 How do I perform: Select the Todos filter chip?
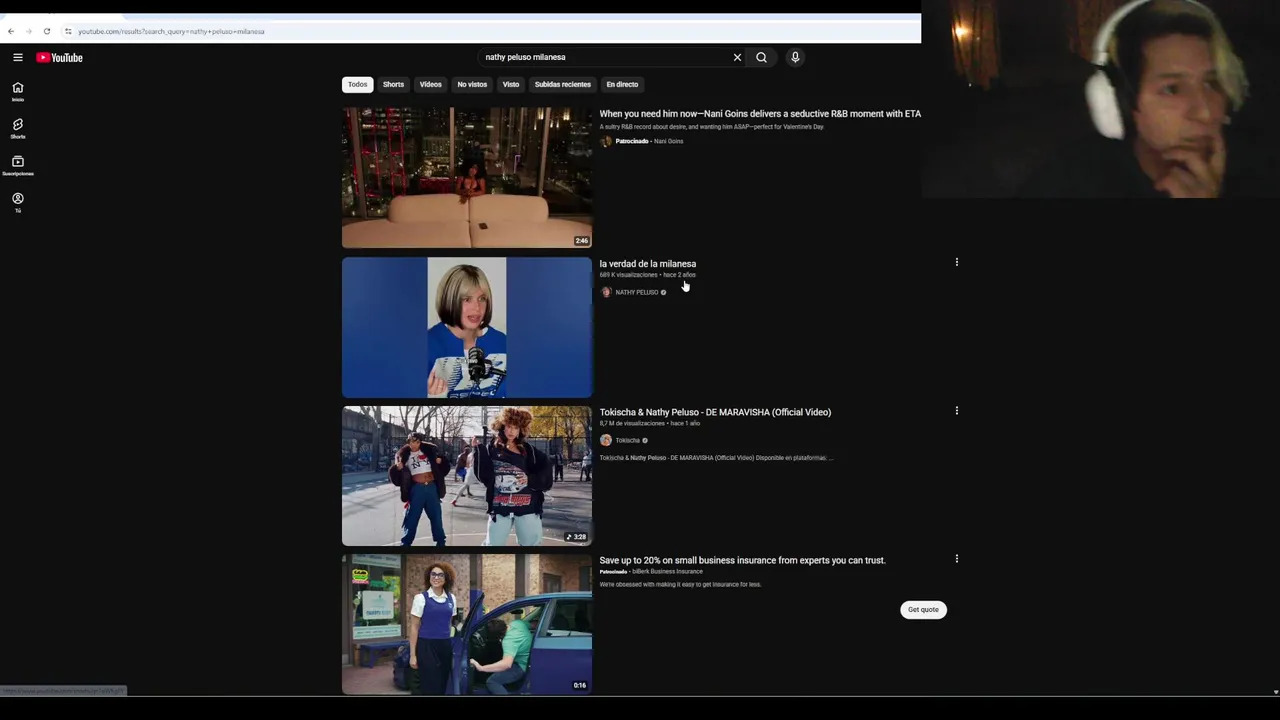[357, 84]
